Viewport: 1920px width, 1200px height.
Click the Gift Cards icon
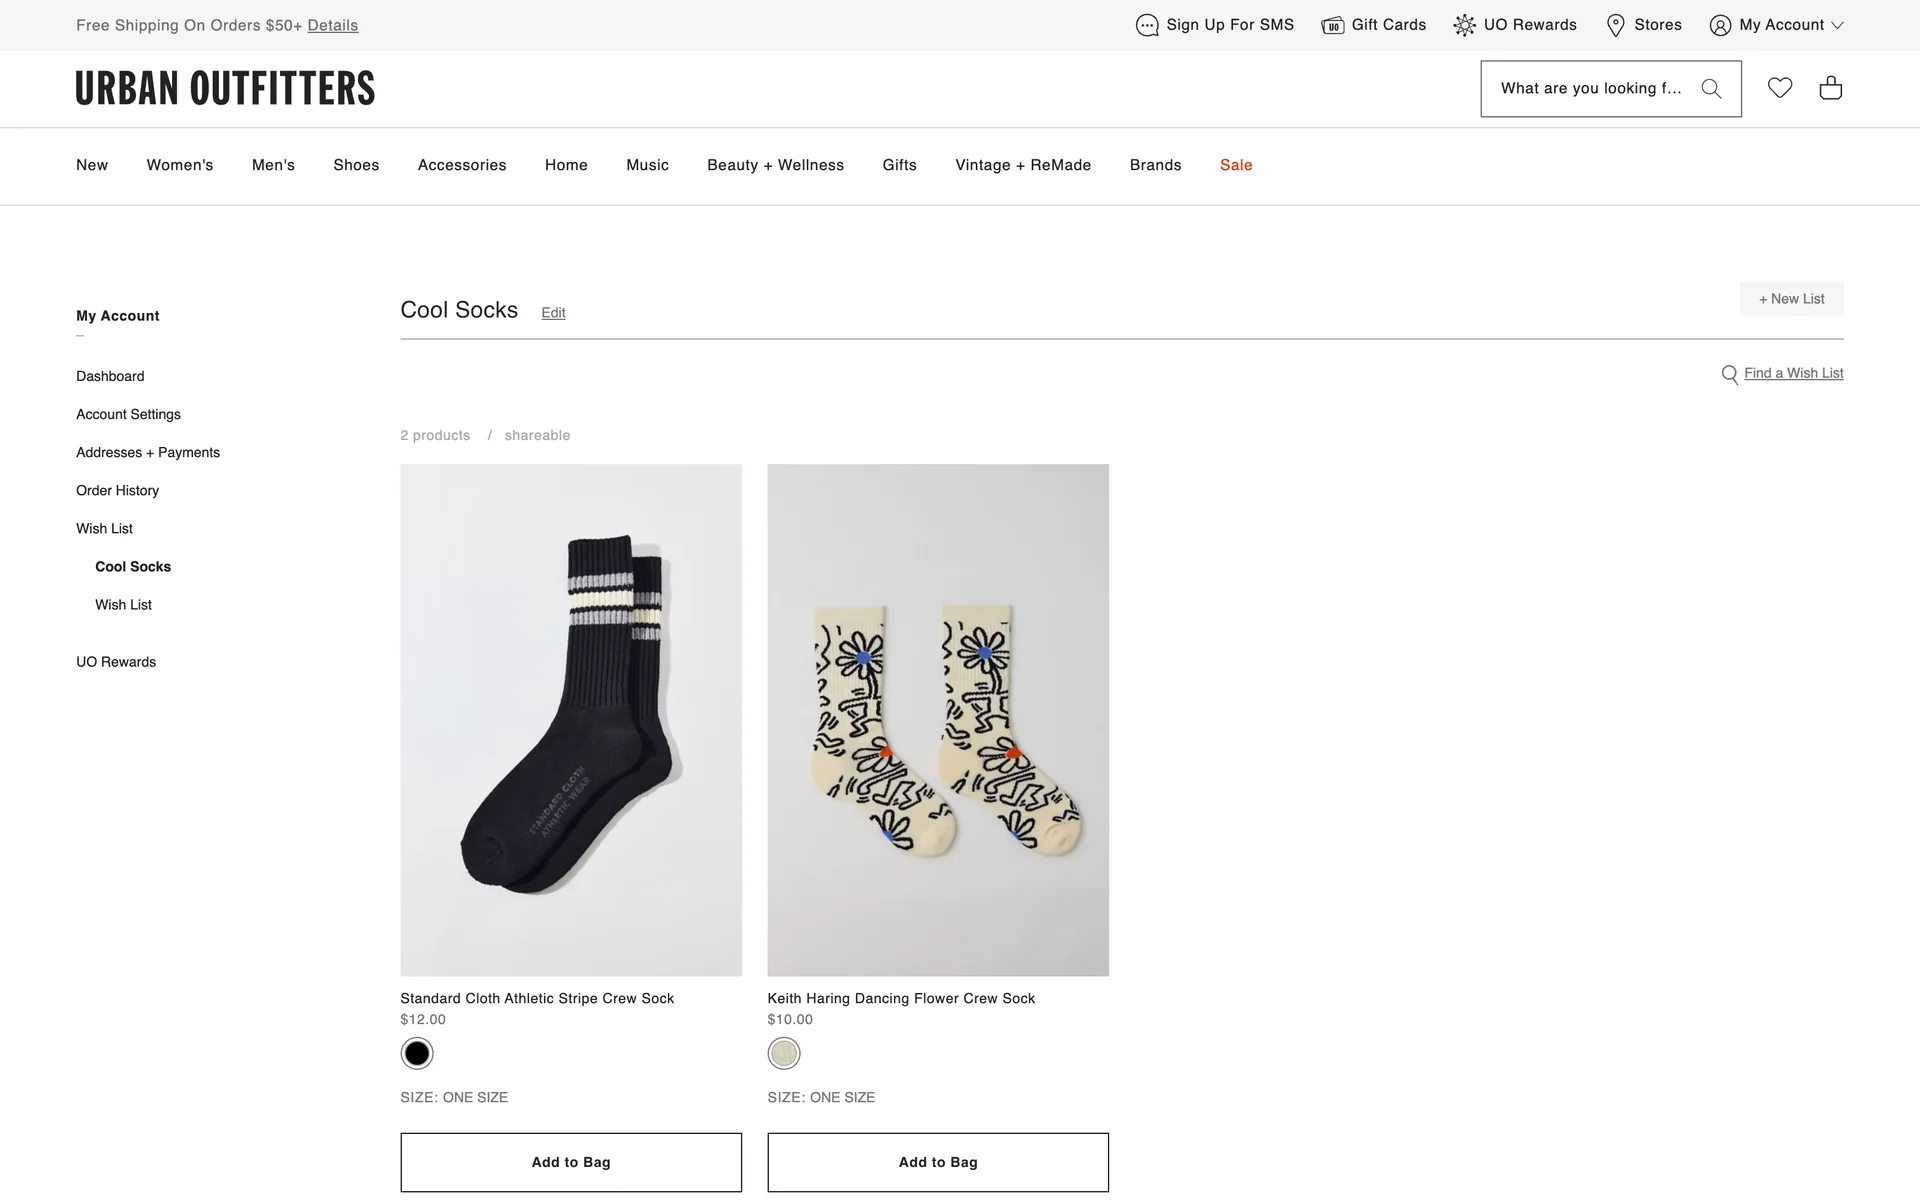coord(1332,25)
